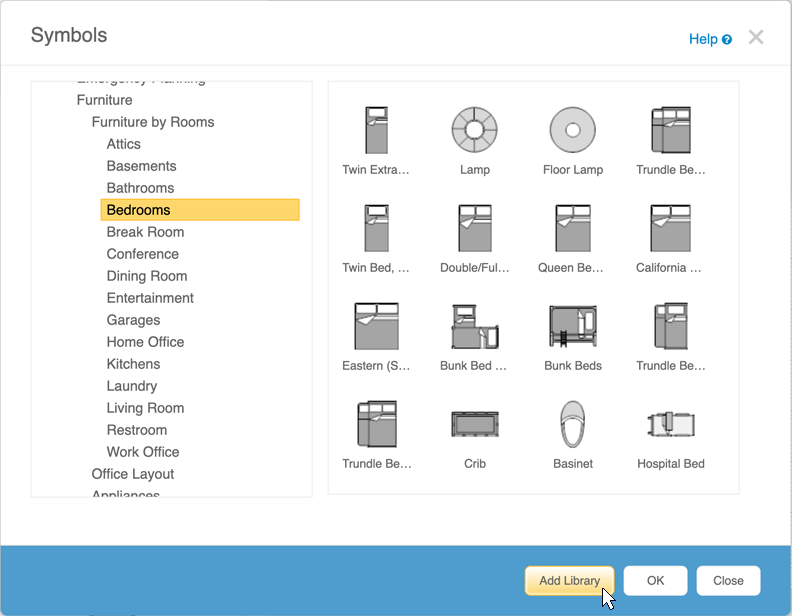Select the highlighted Bedrooms category
This screenshot has width=792, height=616.
pyautogui.click(x=200, y=210)
